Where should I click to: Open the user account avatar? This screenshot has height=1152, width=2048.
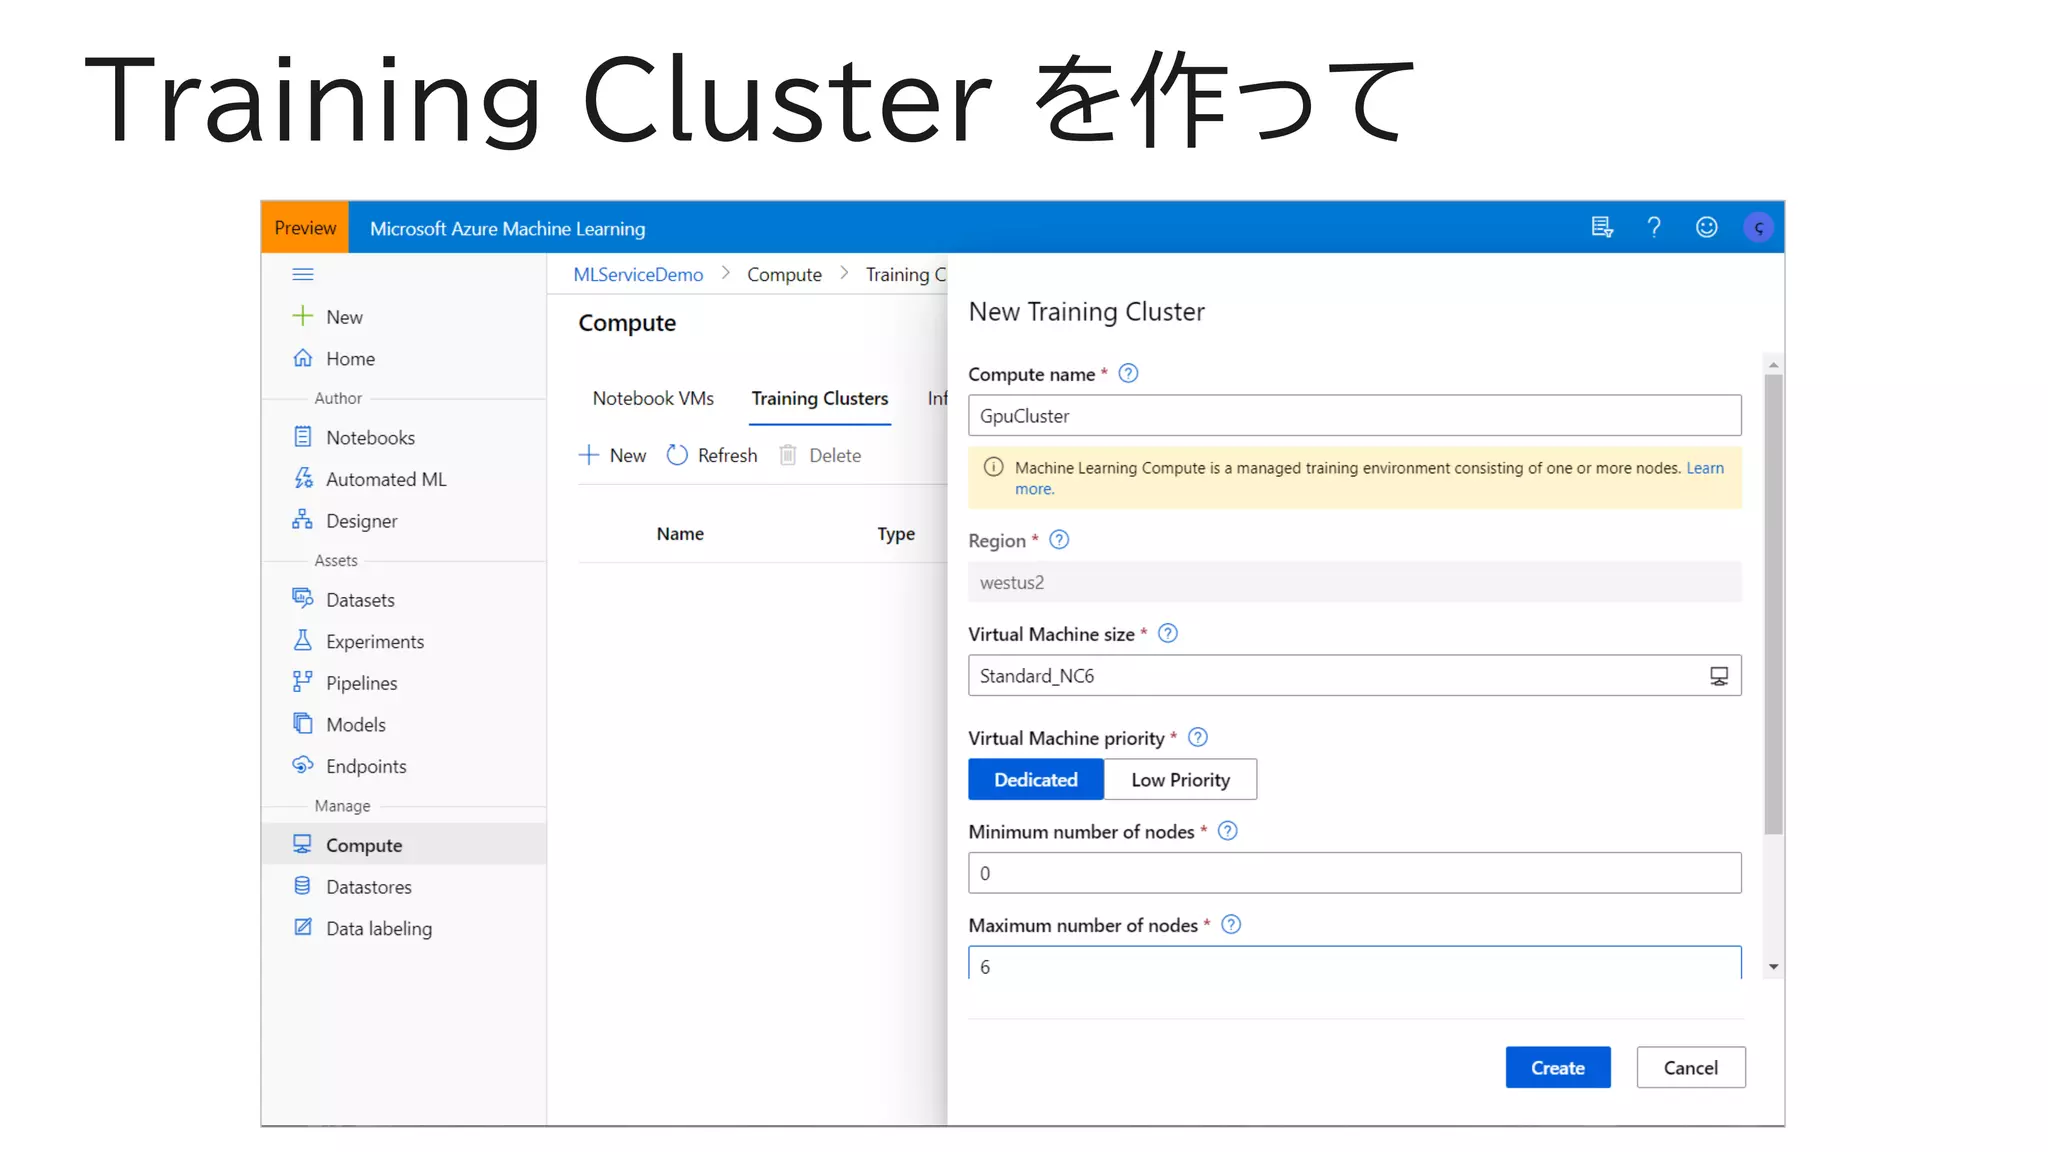point(1758,228)
